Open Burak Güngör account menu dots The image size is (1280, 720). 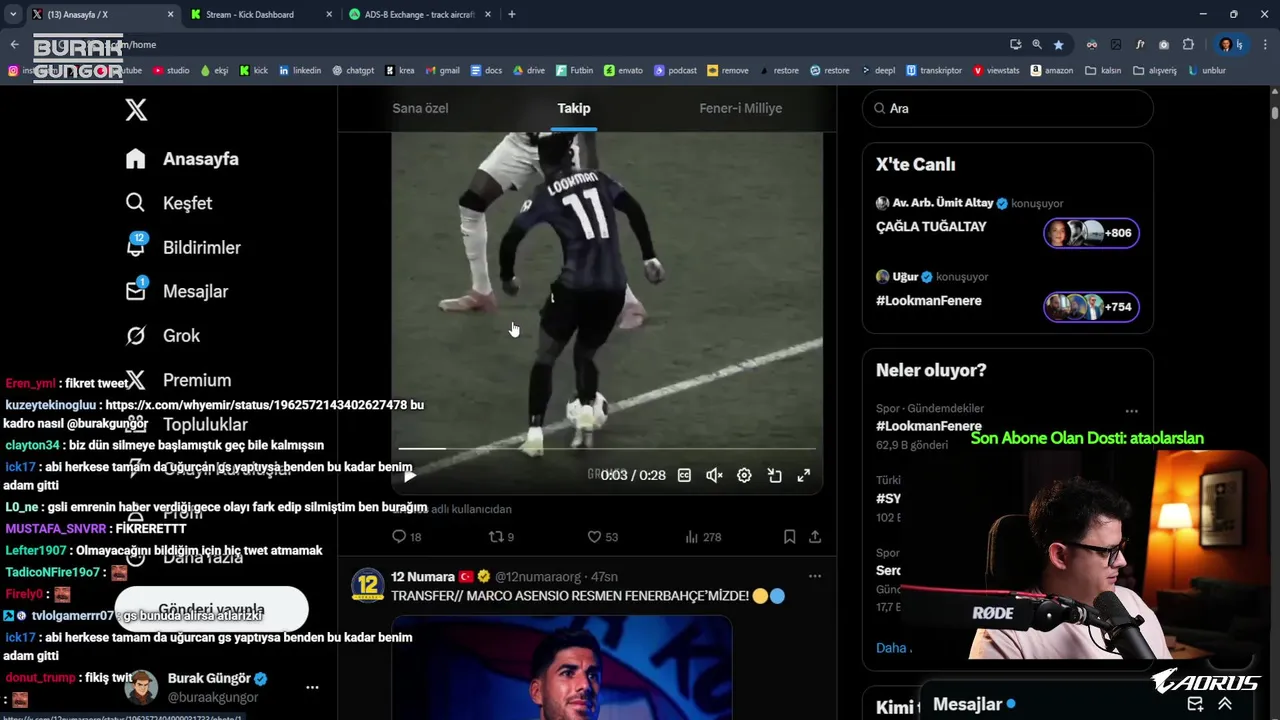312,688
